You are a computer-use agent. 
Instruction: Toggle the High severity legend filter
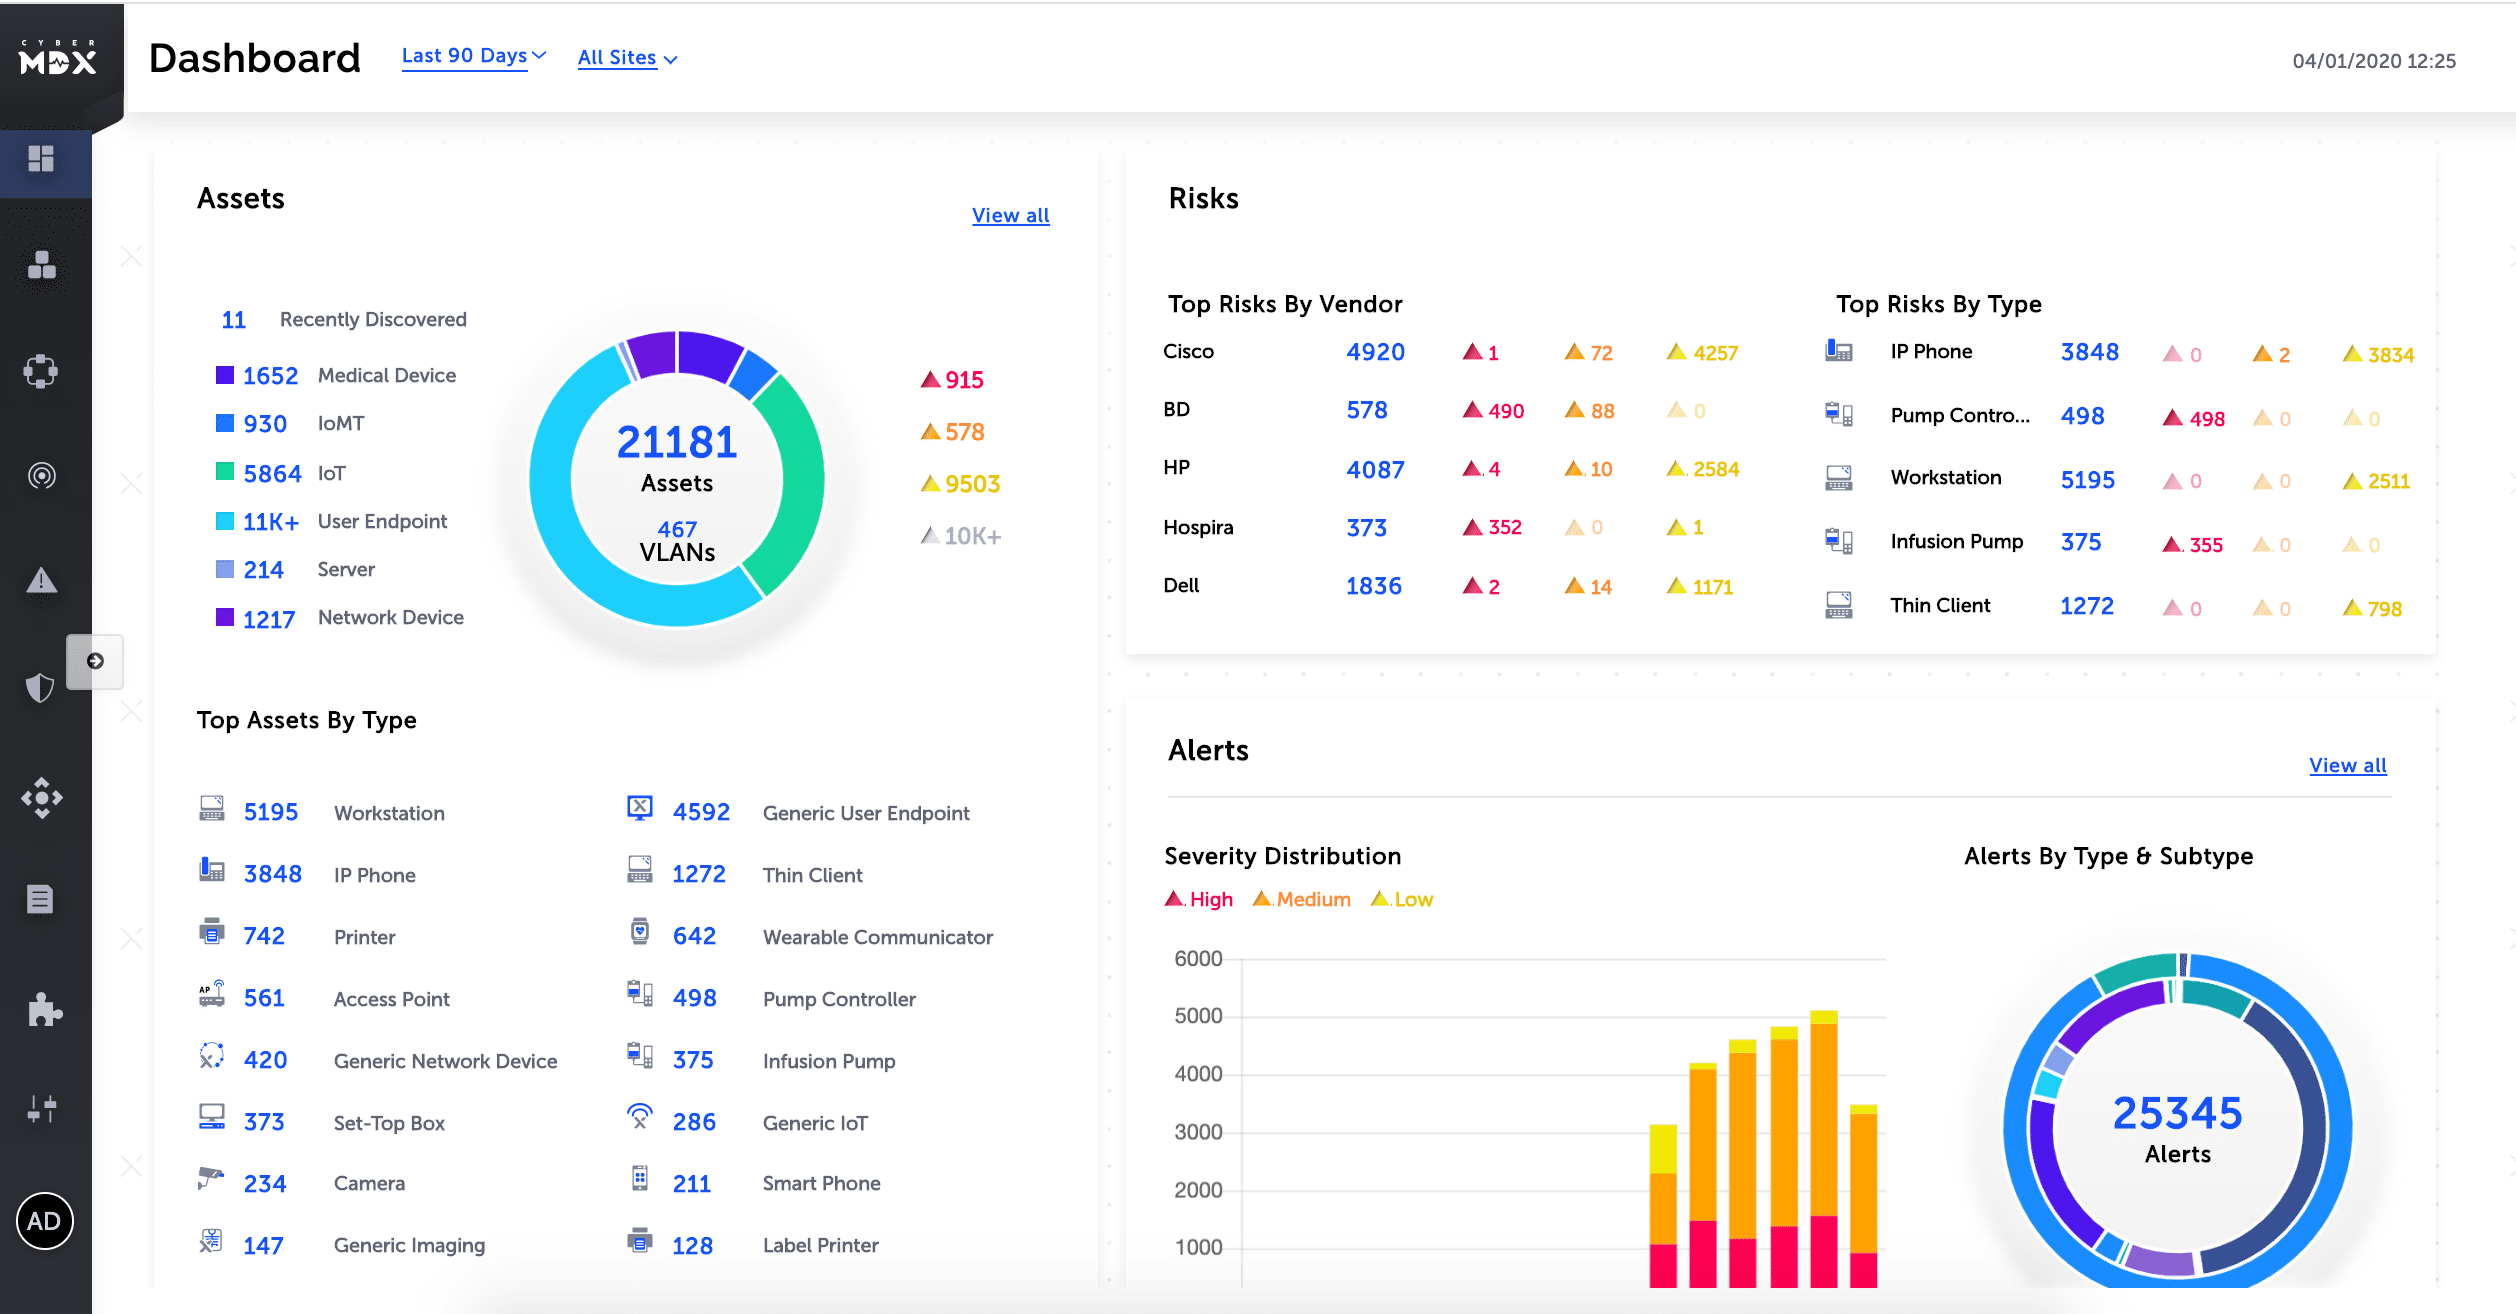(1199, 899)
